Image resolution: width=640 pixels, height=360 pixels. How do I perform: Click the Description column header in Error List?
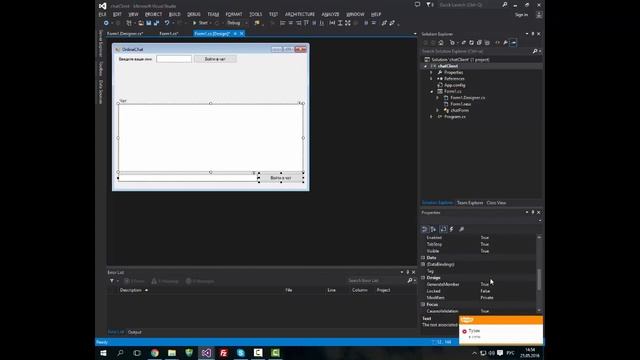pyautogui.click(x=131, y=290)
